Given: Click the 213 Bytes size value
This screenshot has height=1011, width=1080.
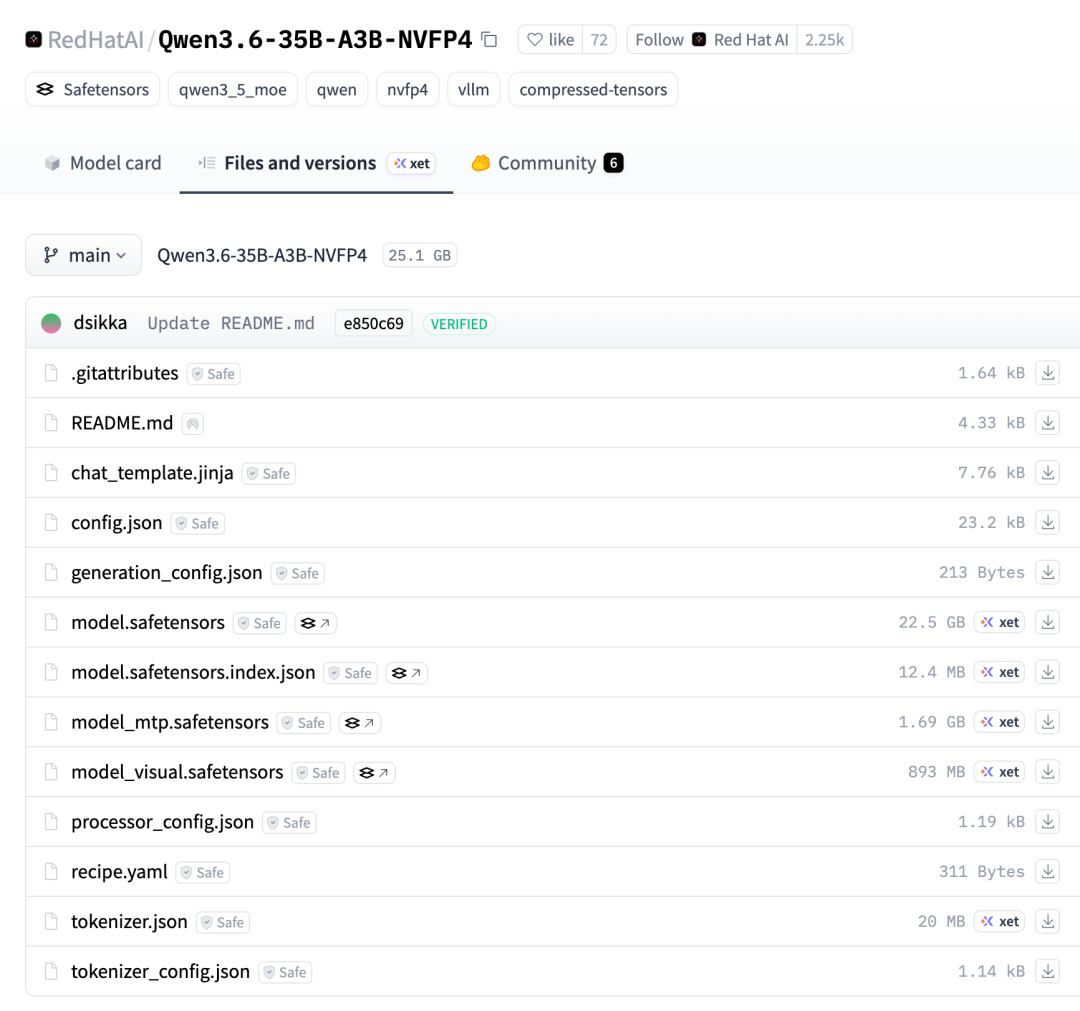Looking at the screenshot, I should 982,572.
